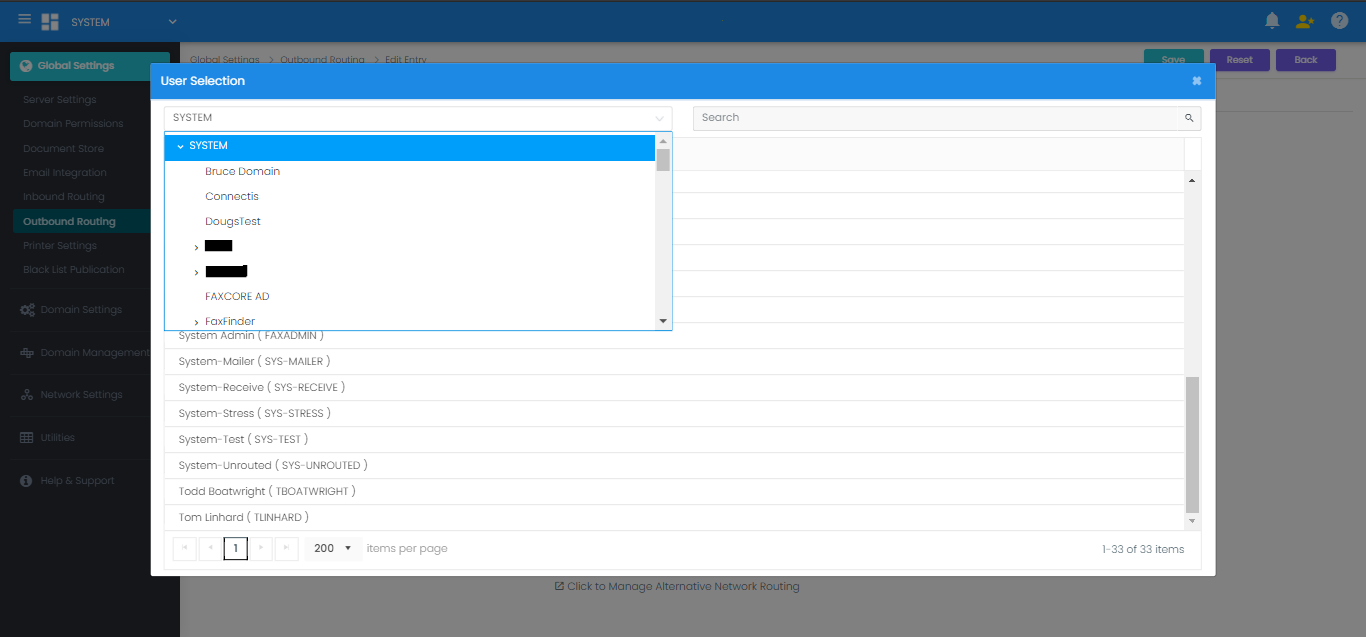Click Manage Alternative Network Routing link

tap(683, 586)
